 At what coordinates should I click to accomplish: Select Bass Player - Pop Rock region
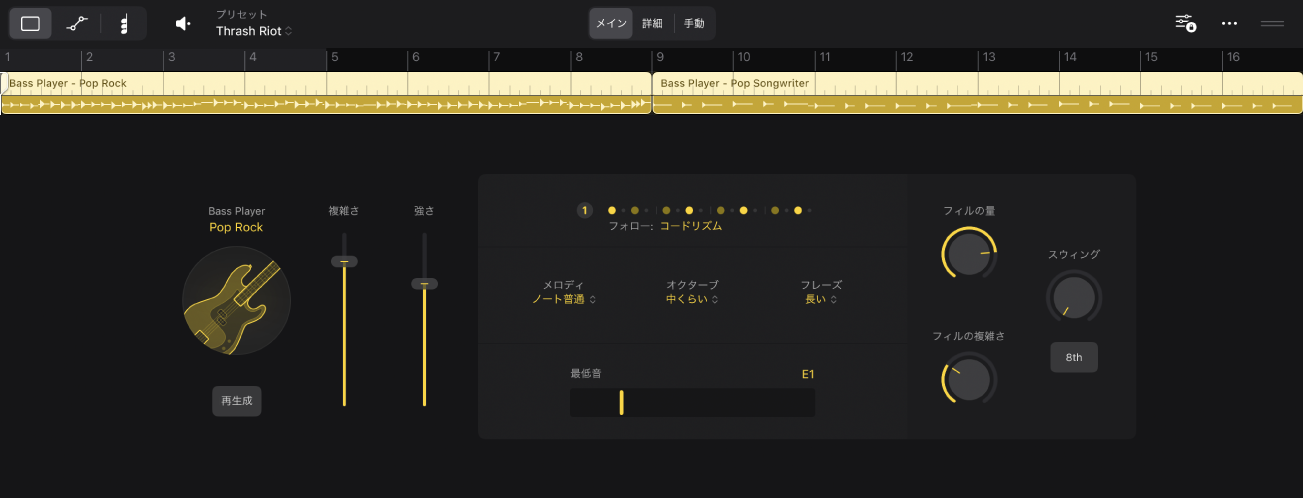click(x=326, y=93)
